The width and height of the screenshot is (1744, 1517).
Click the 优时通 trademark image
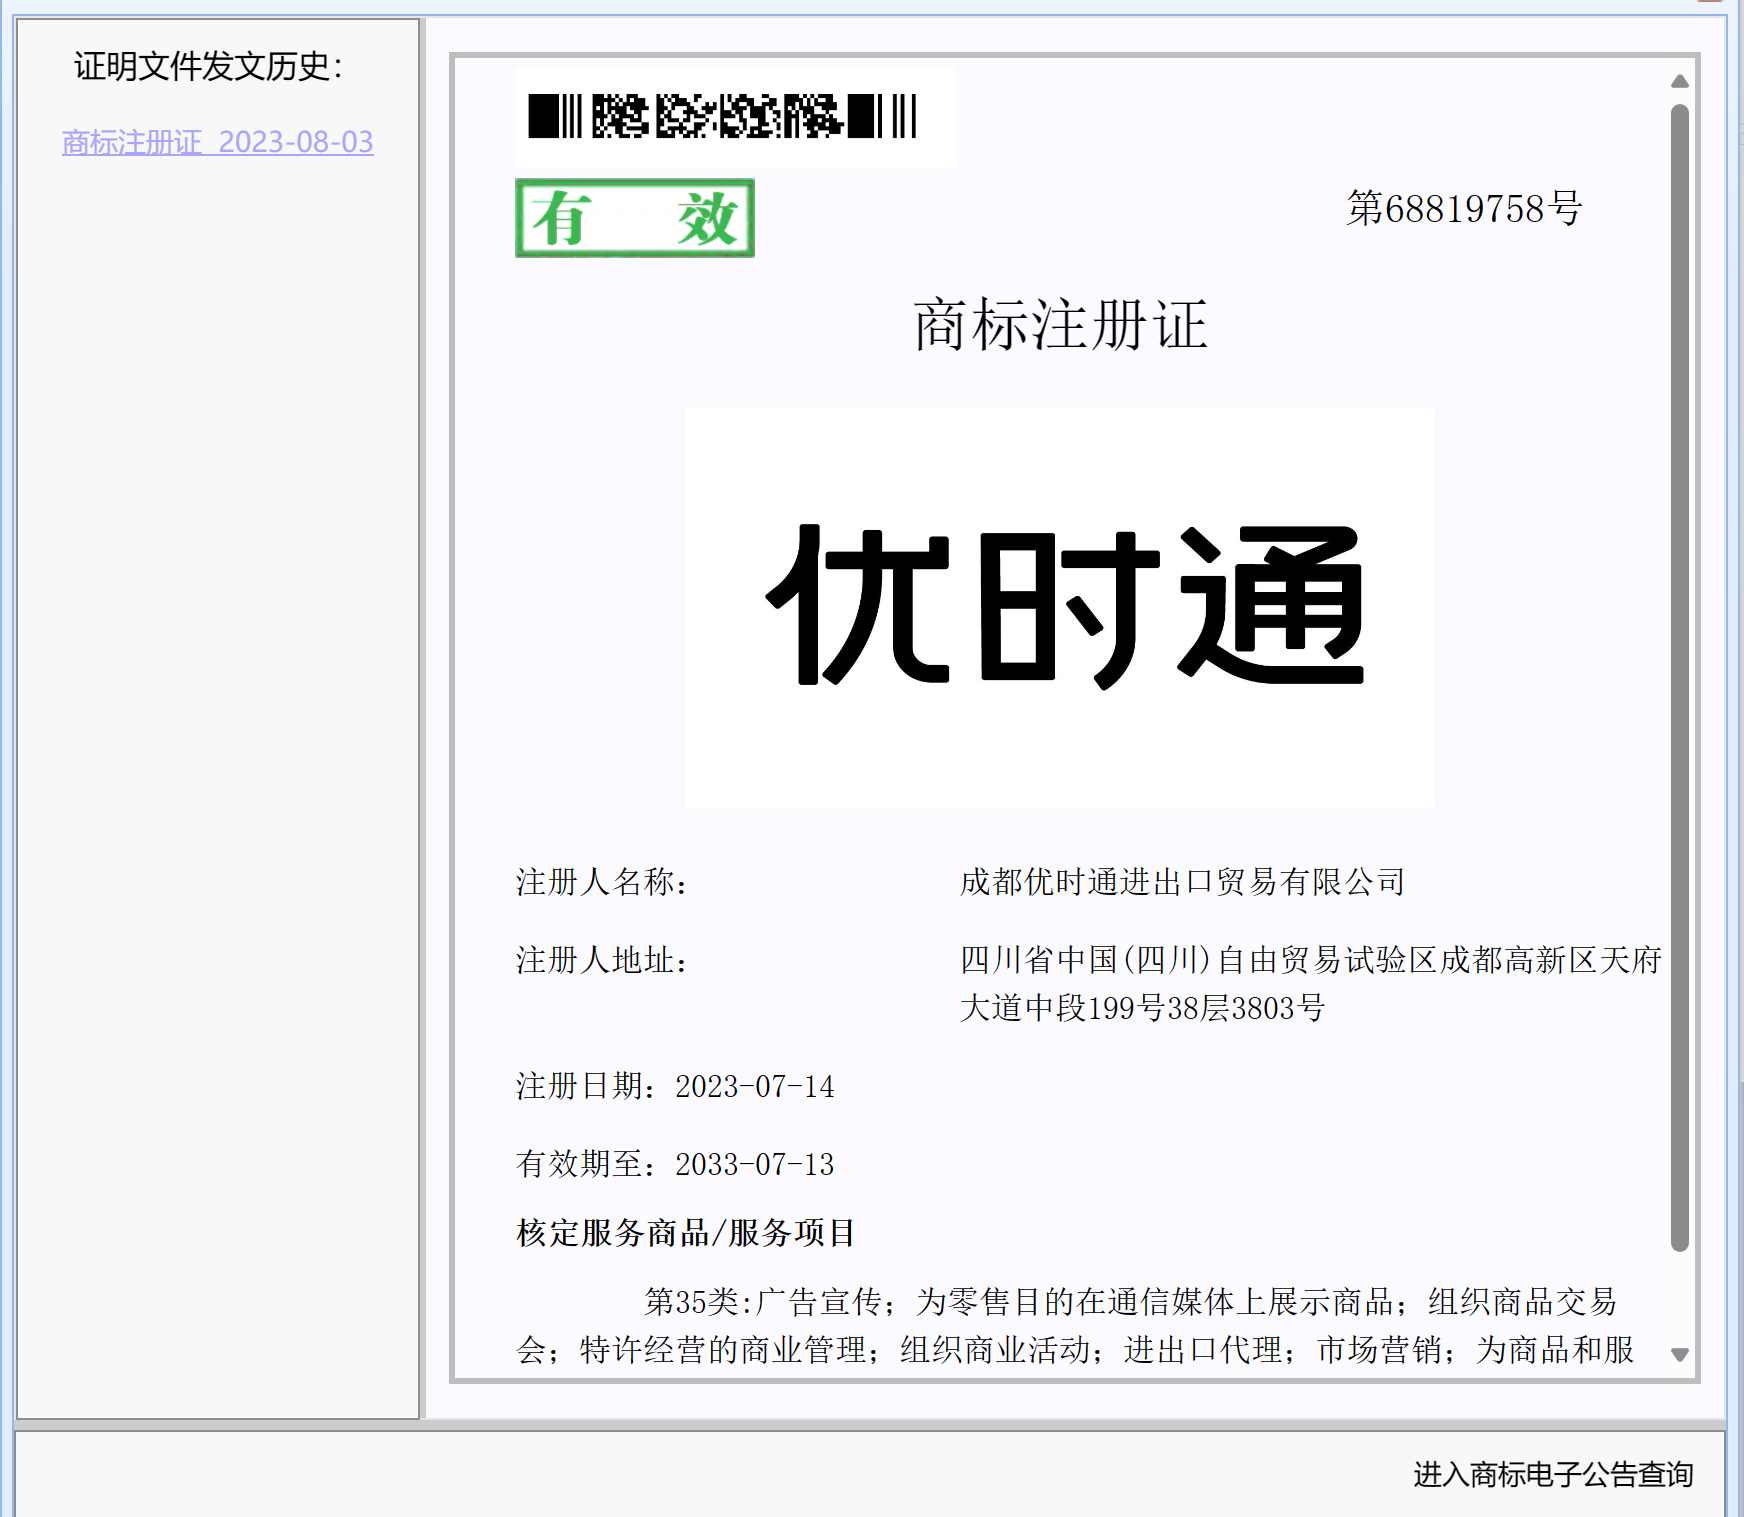coord(1060,607)
